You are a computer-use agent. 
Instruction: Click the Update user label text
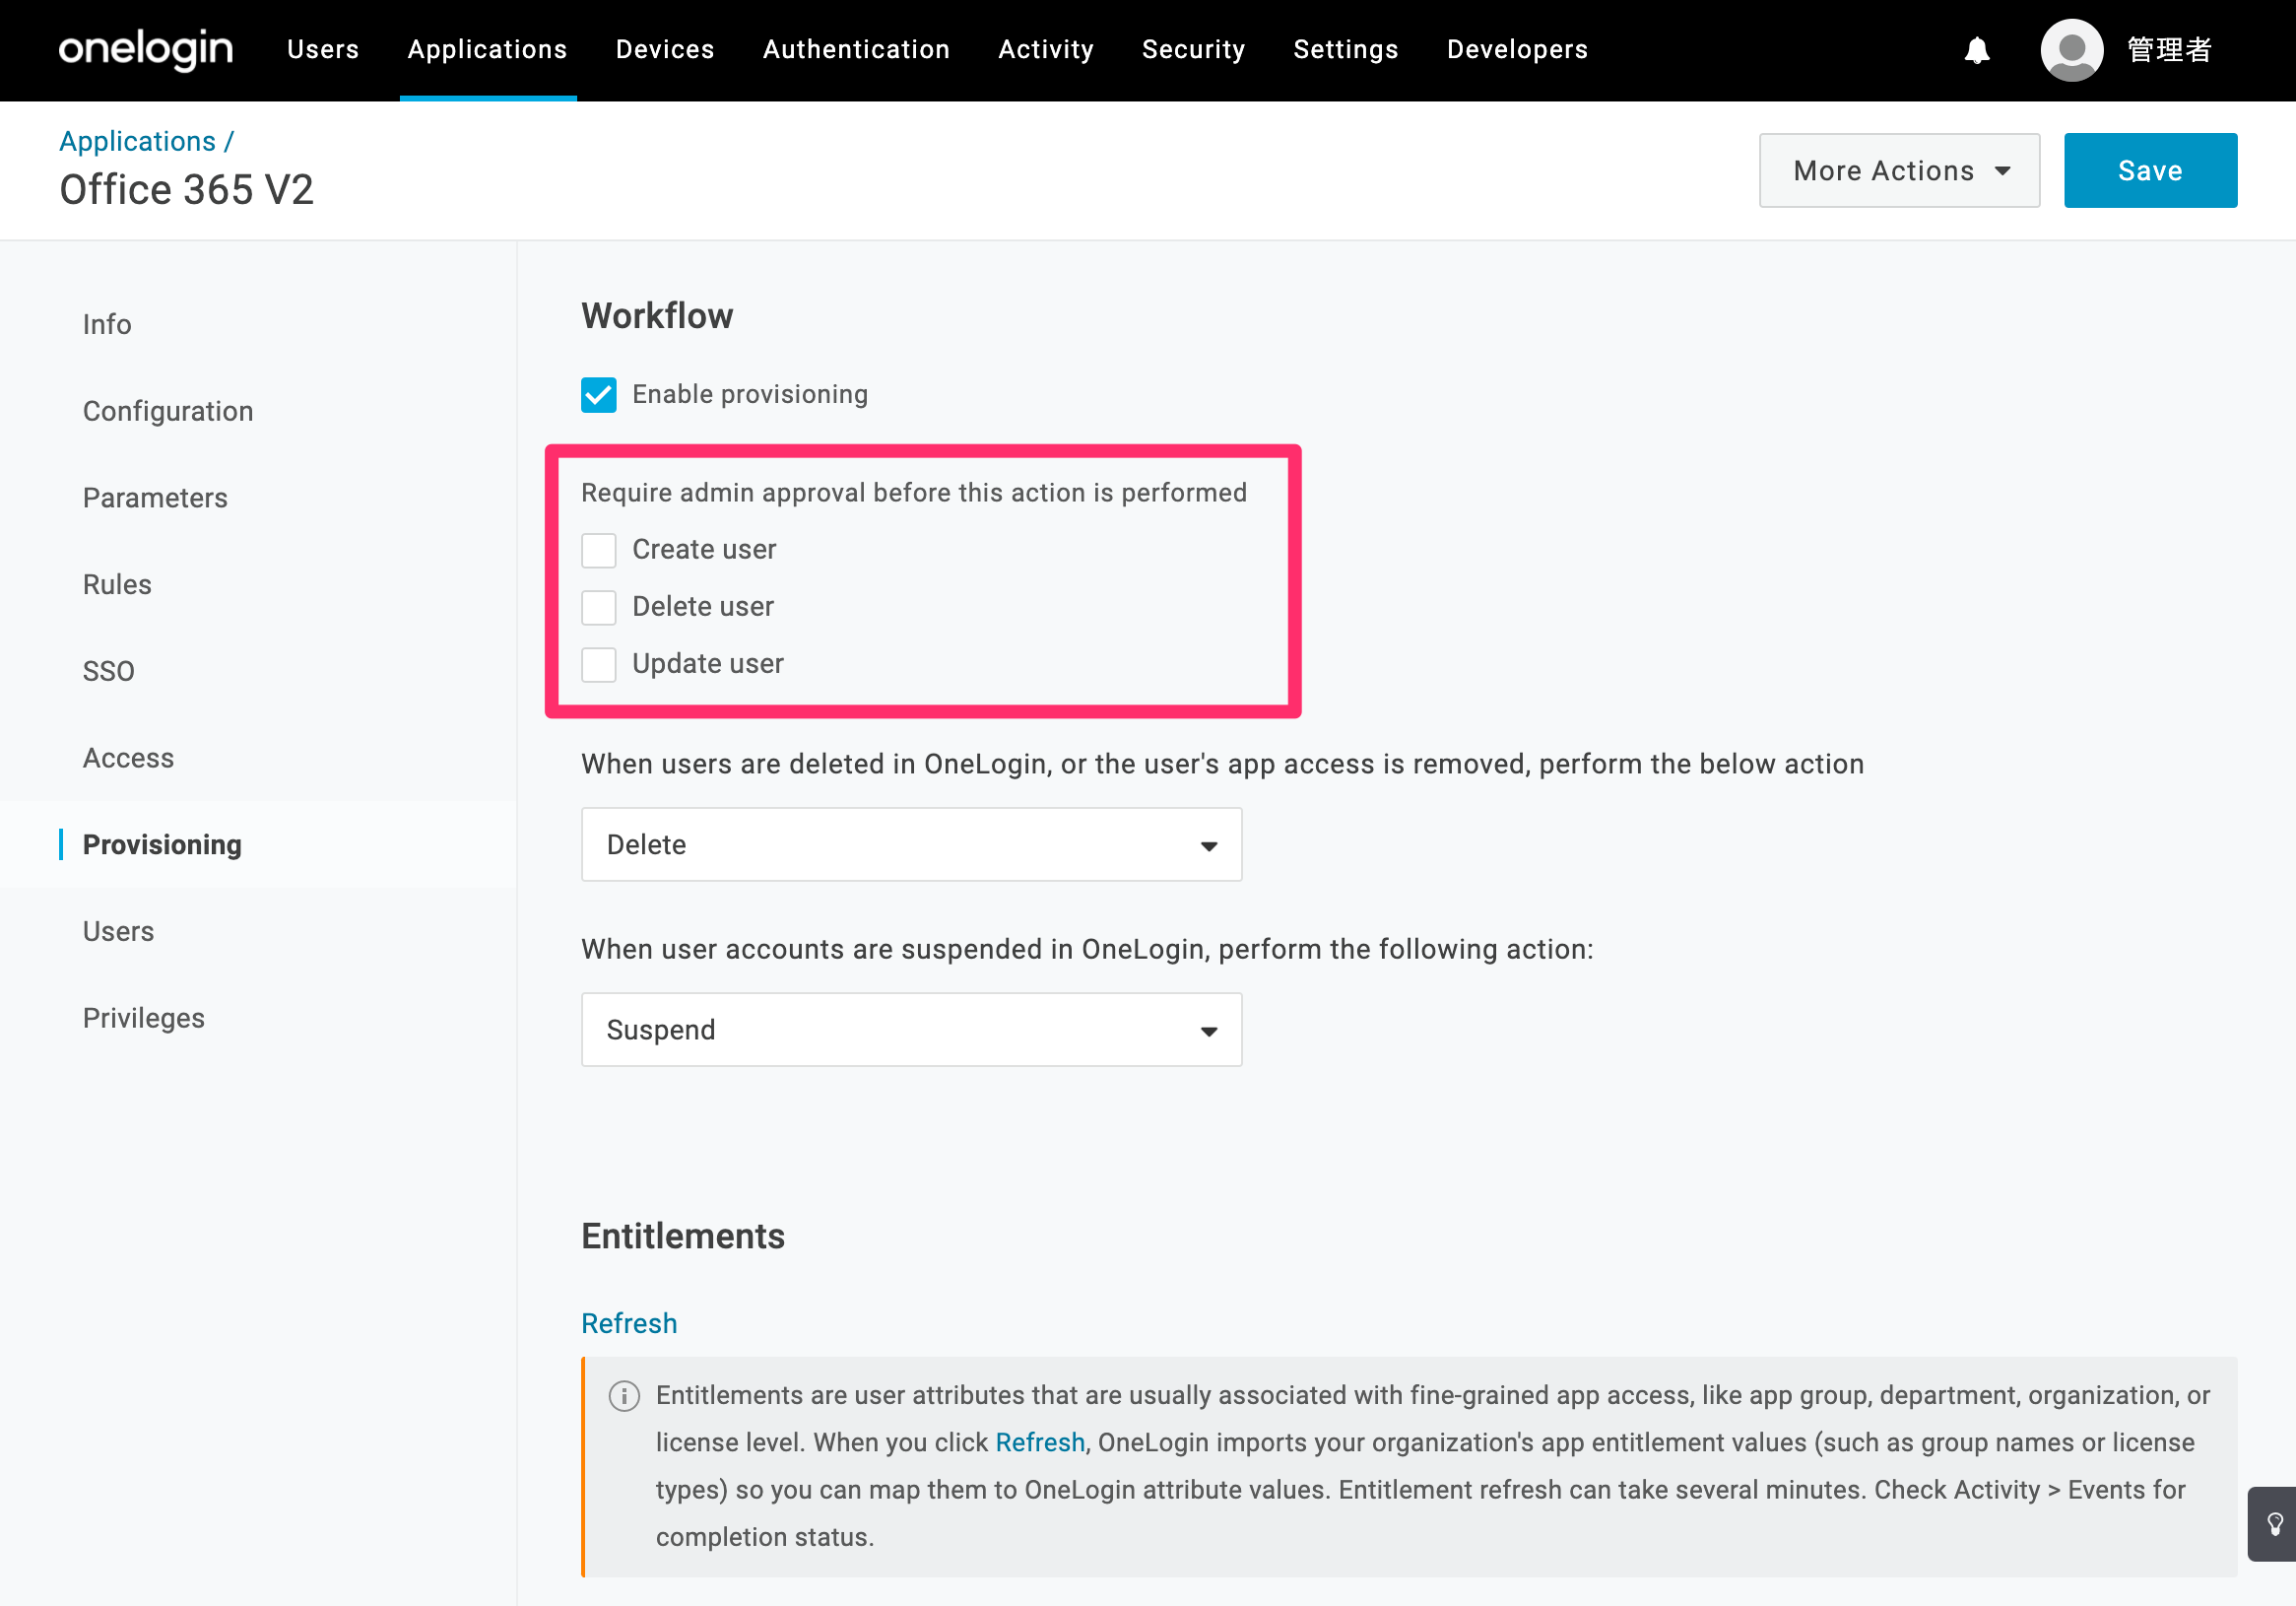click(708, 664)
